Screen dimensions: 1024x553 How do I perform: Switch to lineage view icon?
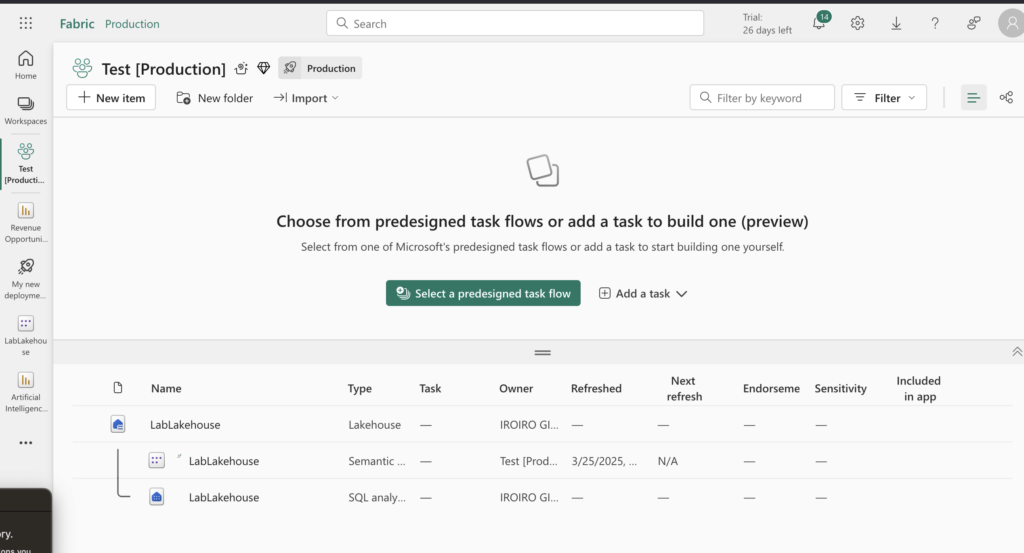(x=1006, y=97)
